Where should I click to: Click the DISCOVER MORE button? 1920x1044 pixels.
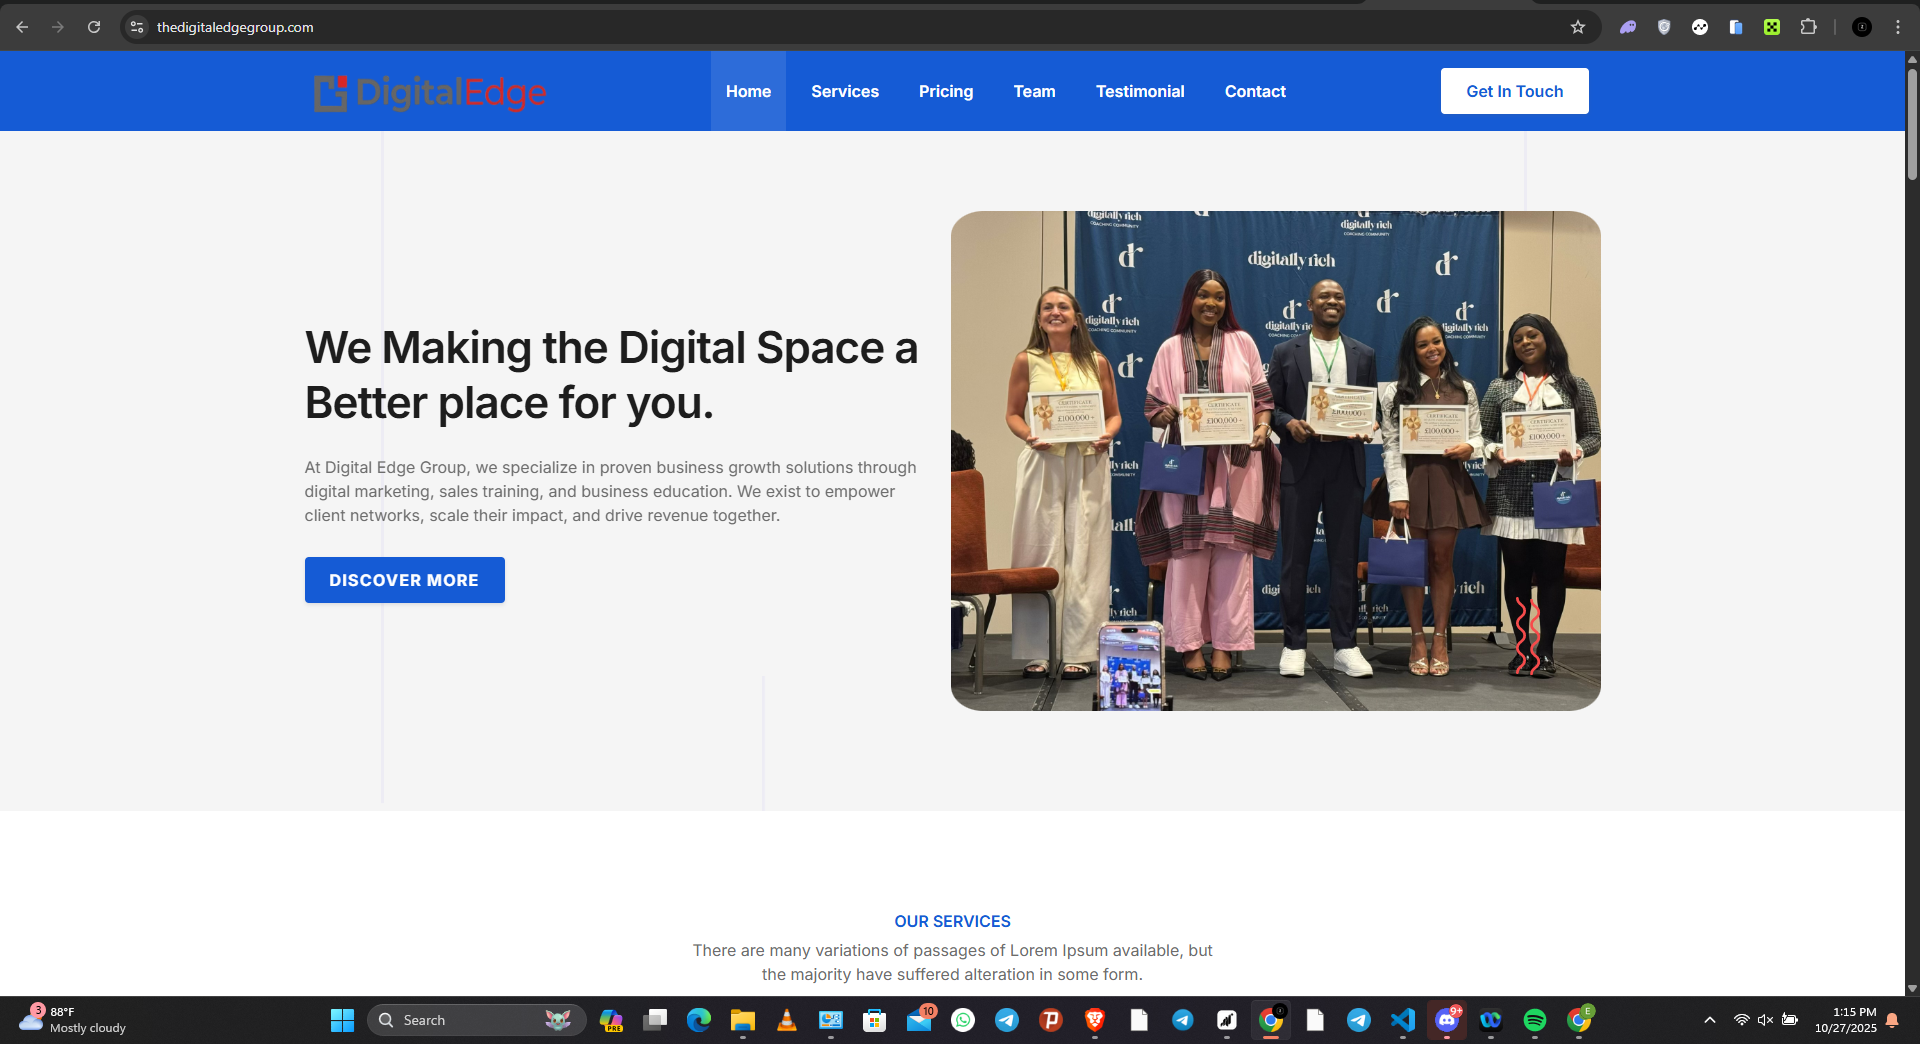pyautogui.click(x=404, y=580)
